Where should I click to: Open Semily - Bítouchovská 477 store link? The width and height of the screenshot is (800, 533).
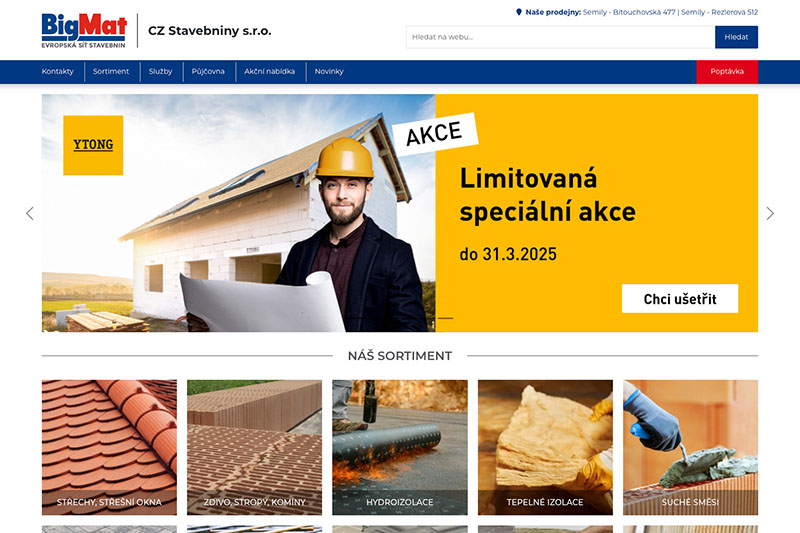[629, 12]
